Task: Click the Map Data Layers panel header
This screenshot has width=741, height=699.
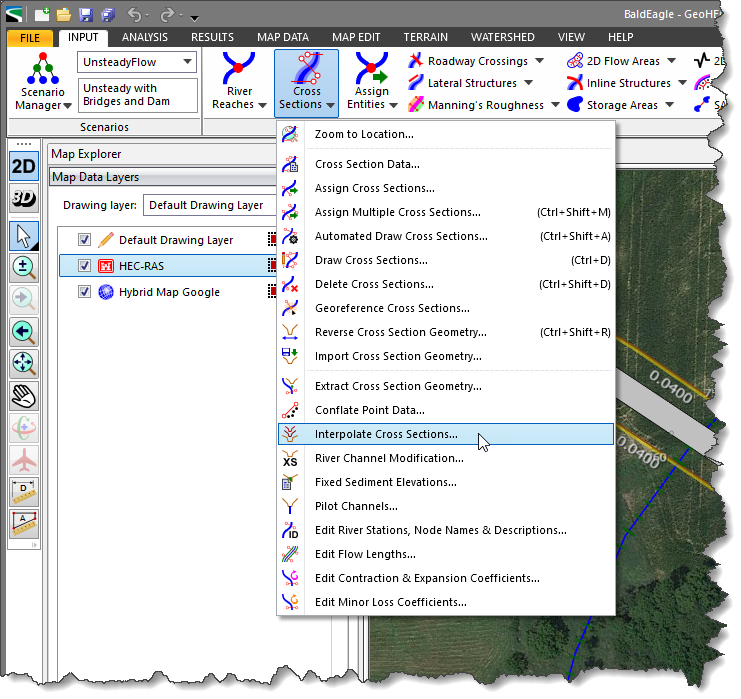Action: pos(163,177)
